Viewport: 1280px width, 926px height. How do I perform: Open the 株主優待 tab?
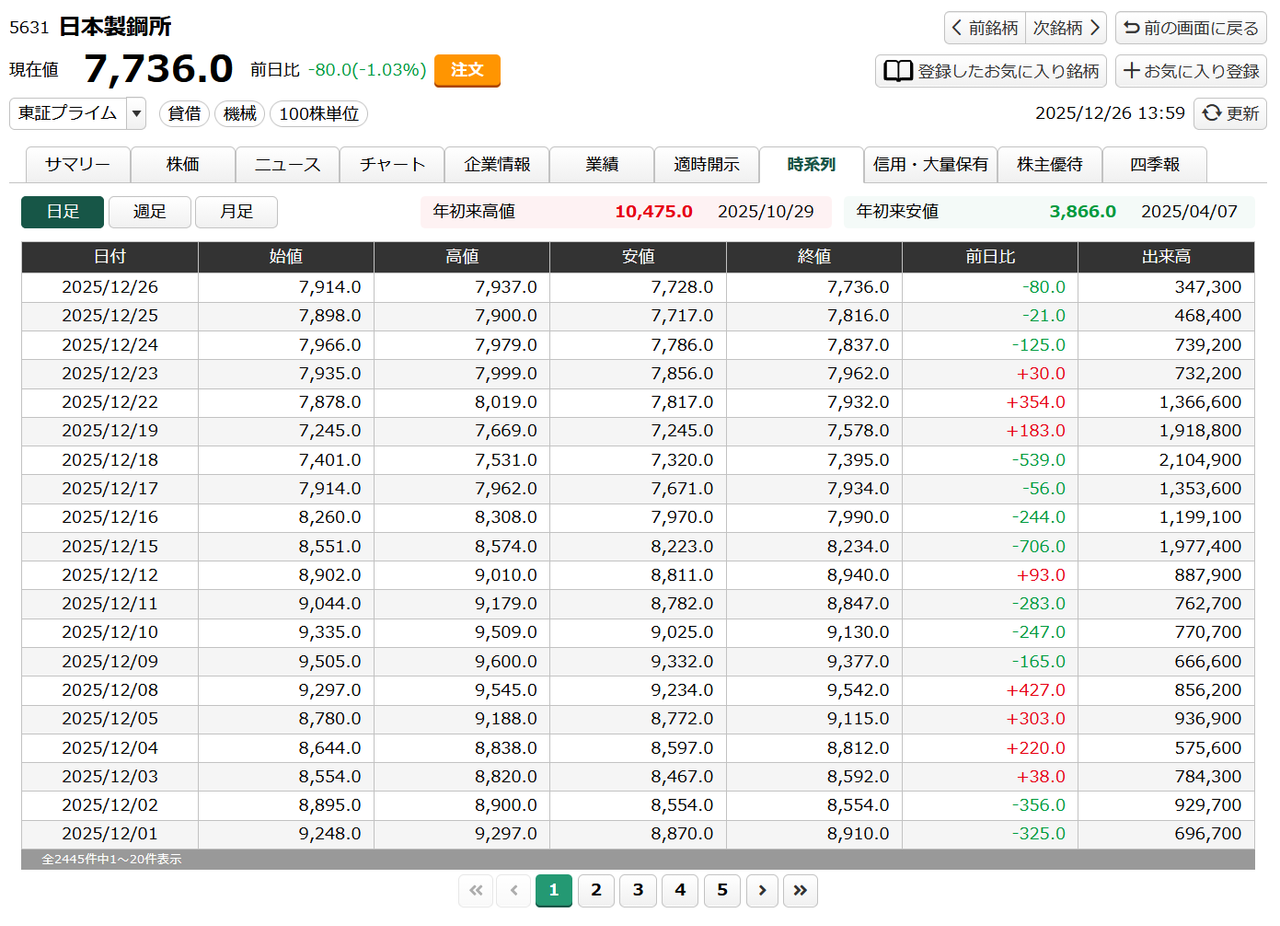click(1049, 165)
